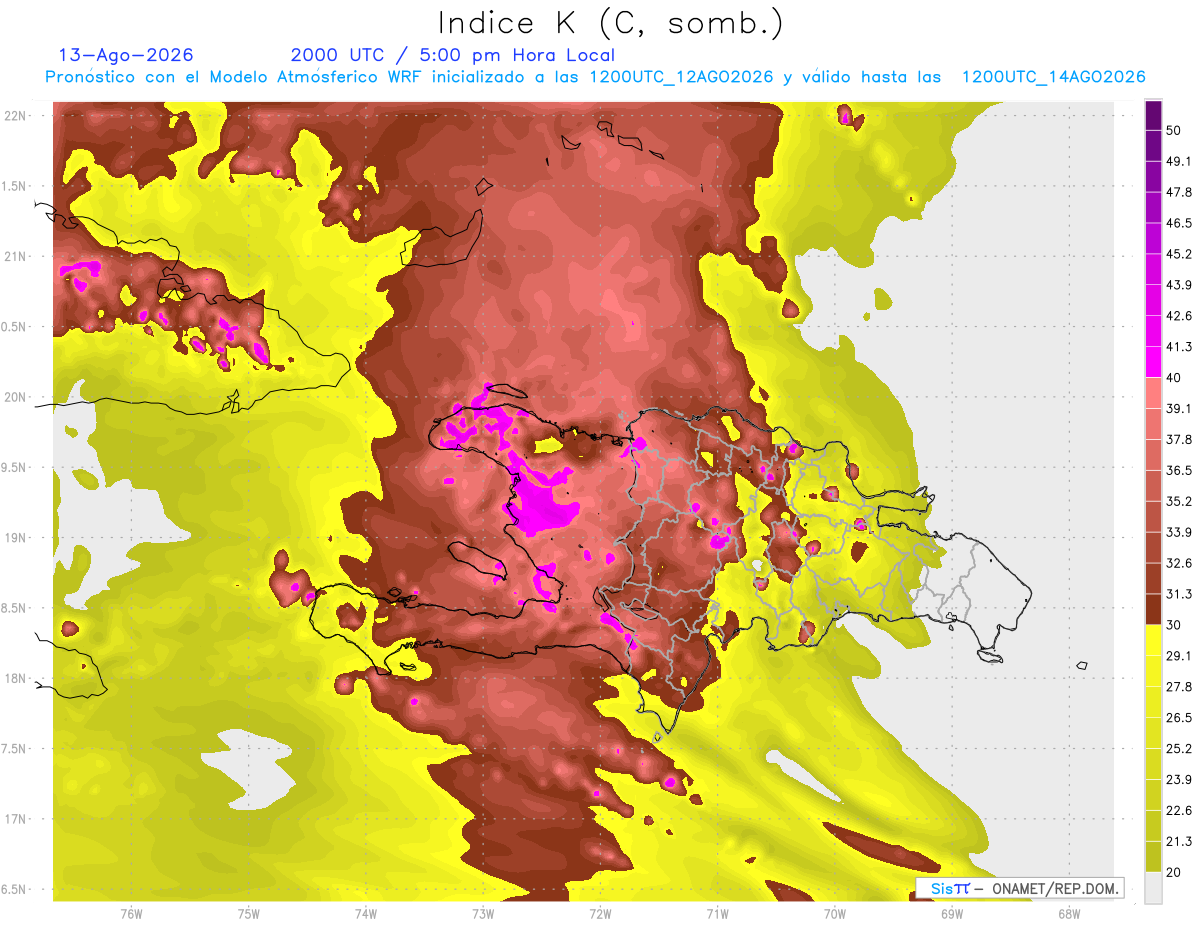Click the "18N" latitude axis label
1200x927 pixels.
tap(16, 678)
